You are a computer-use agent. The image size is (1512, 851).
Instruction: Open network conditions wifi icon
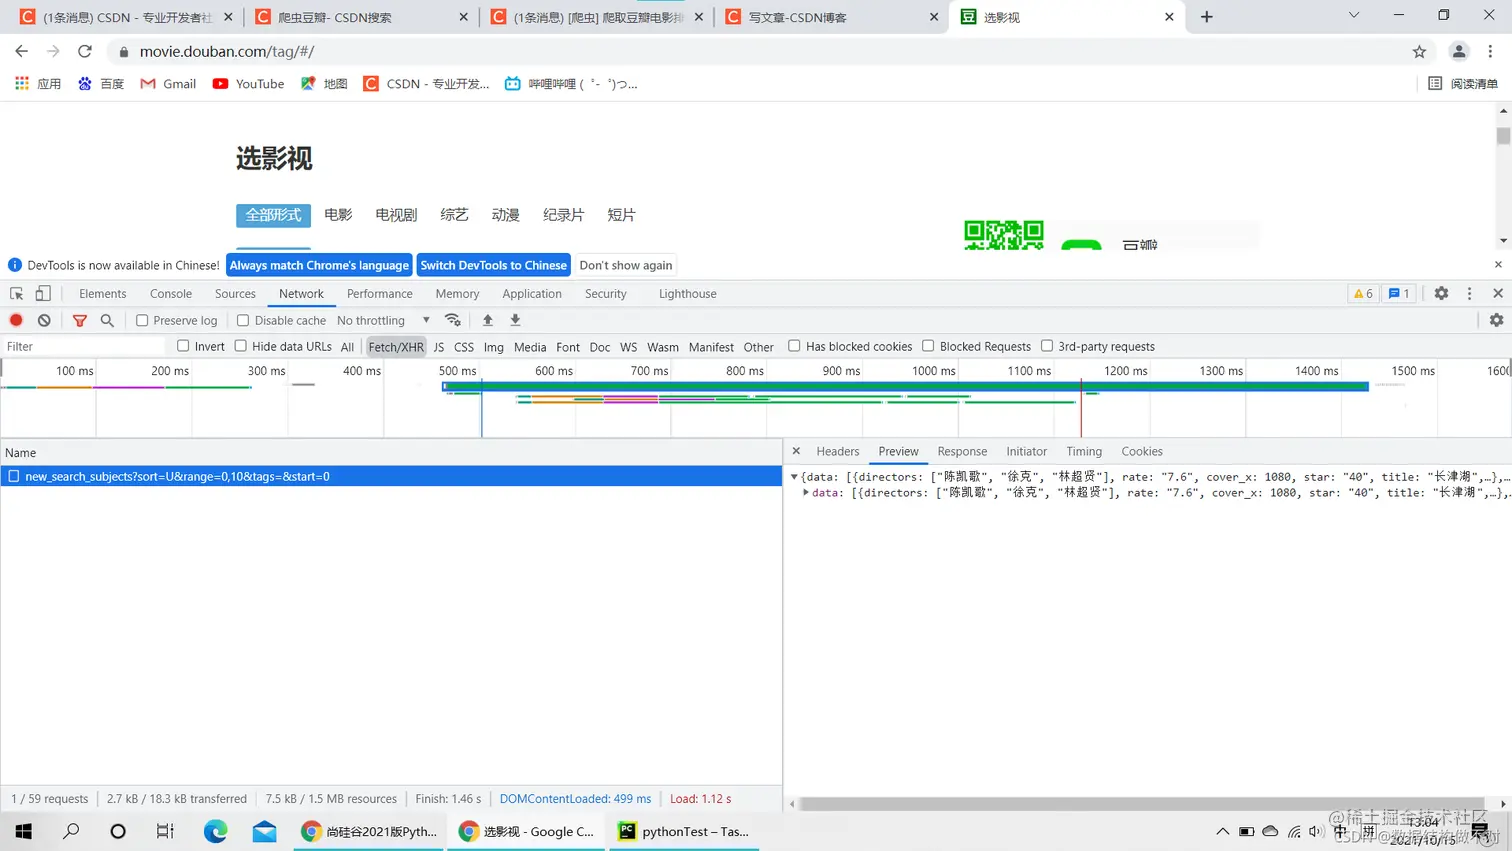(453, 320)
